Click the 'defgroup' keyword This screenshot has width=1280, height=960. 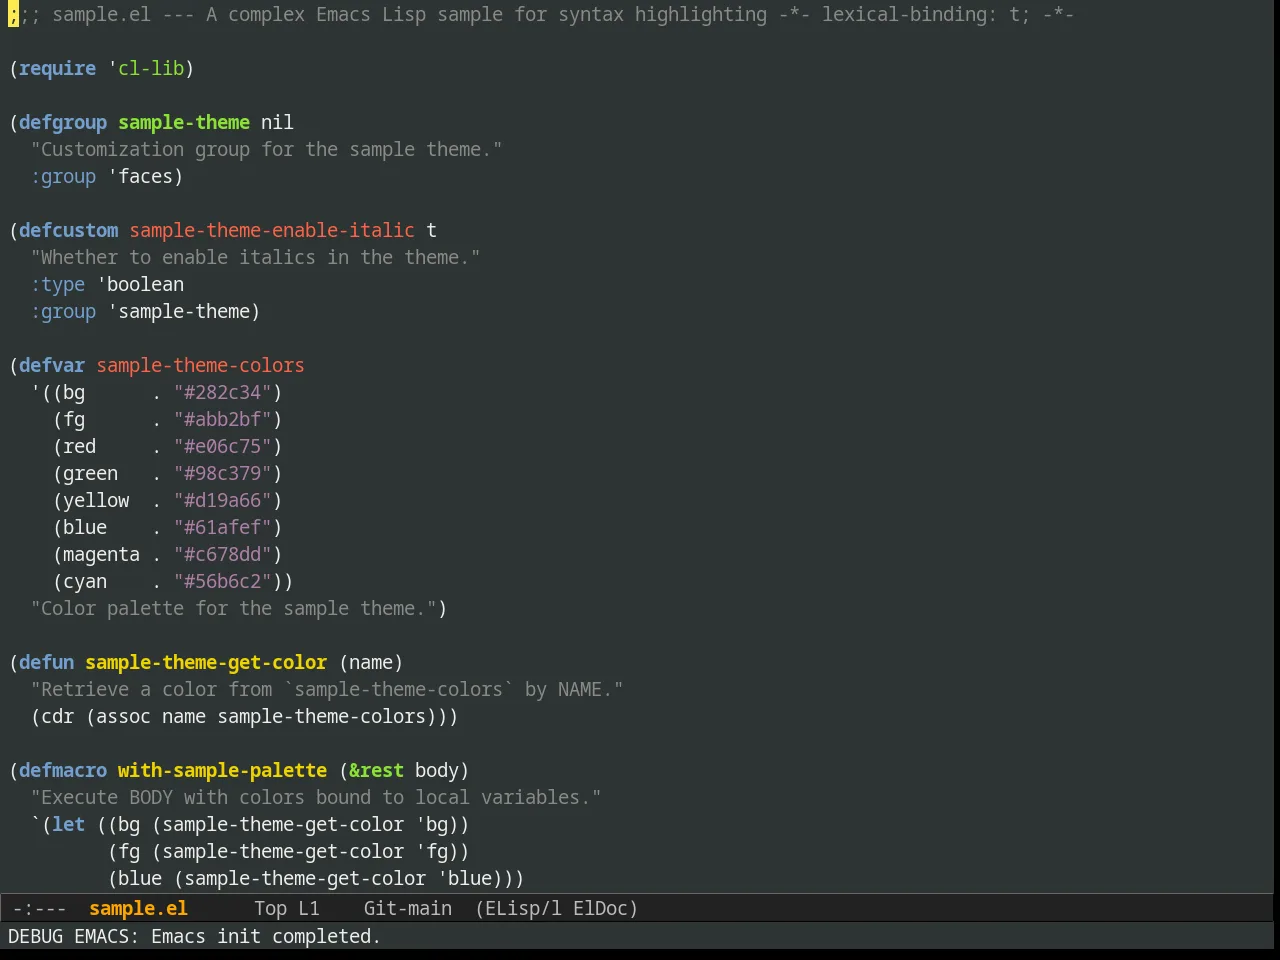tap(63, 122)
